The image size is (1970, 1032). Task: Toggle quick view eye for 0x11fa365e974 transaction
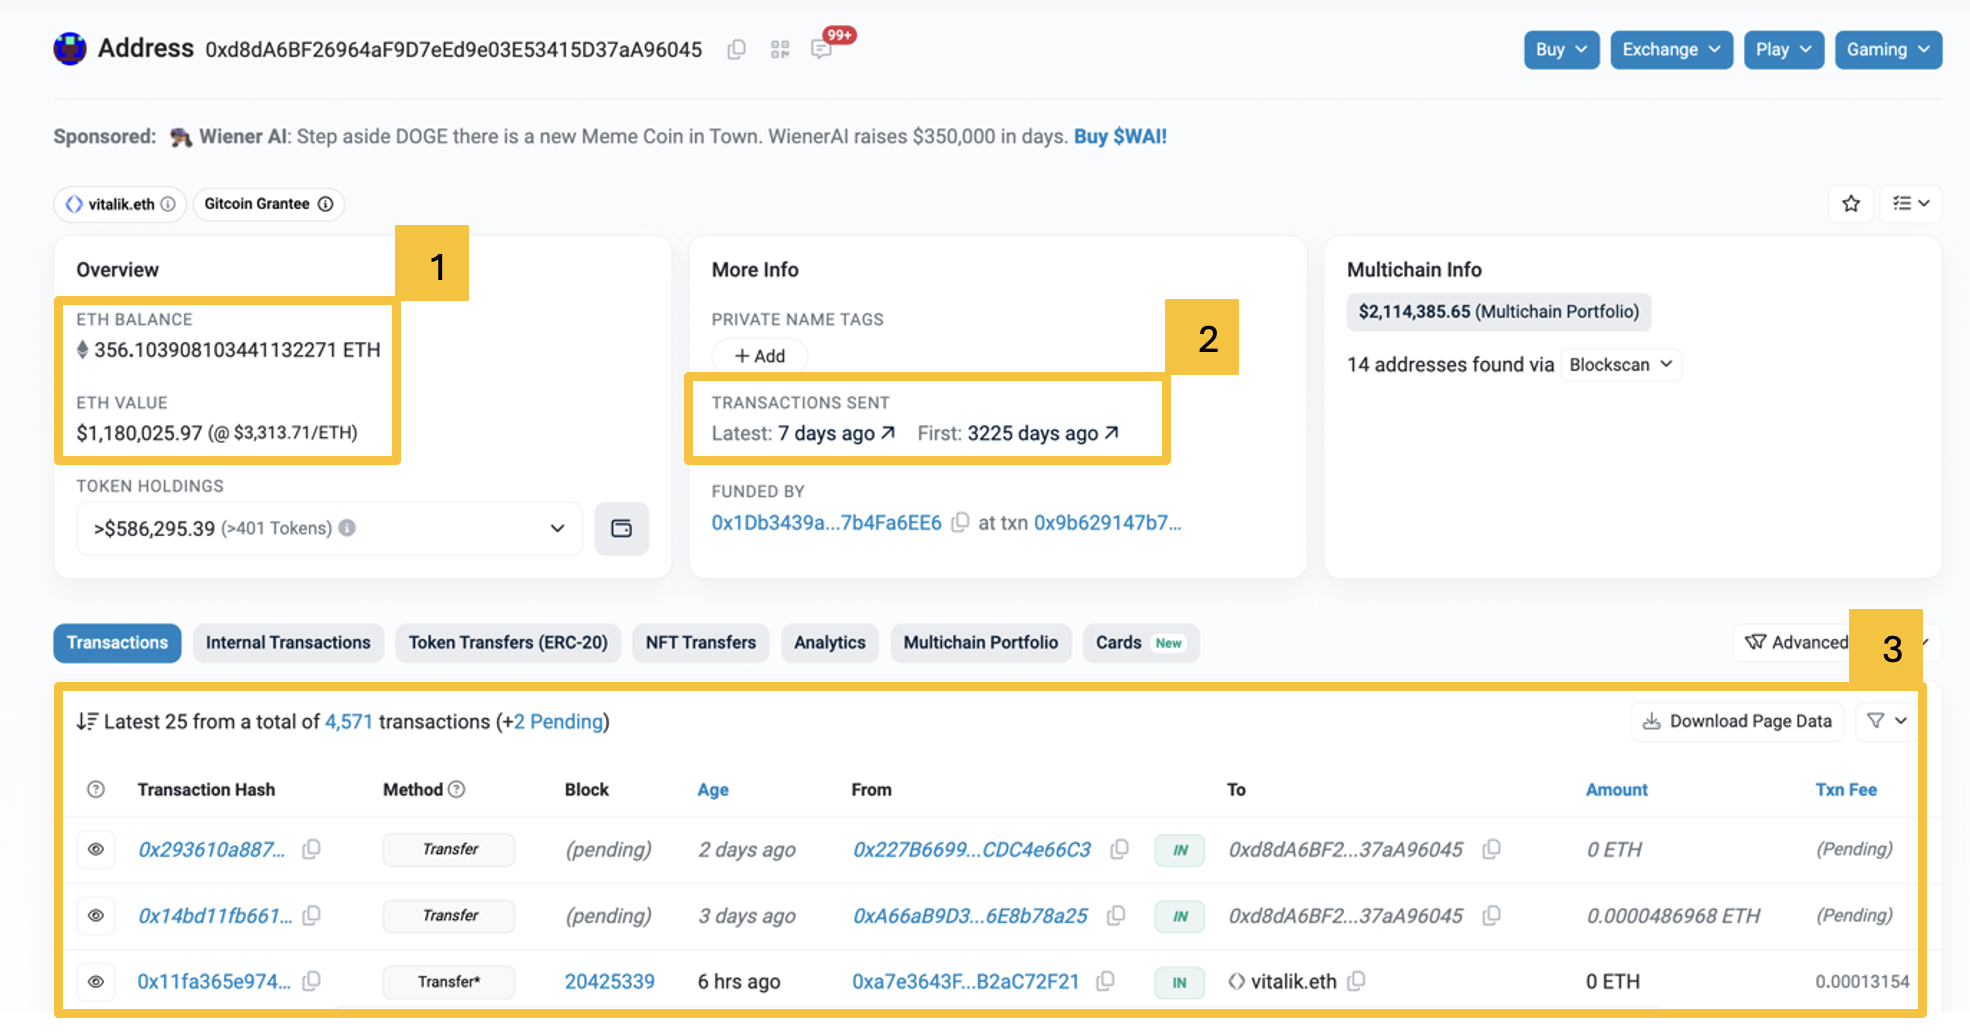click(x=96, y=982)
